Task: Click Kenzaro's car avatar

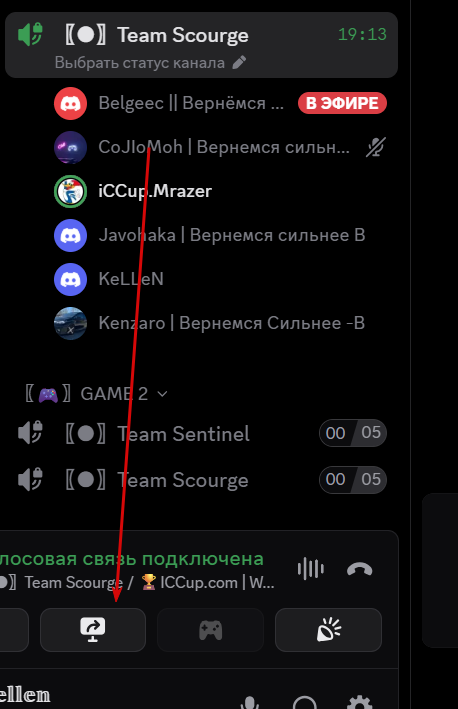Action: coord(71,323)
